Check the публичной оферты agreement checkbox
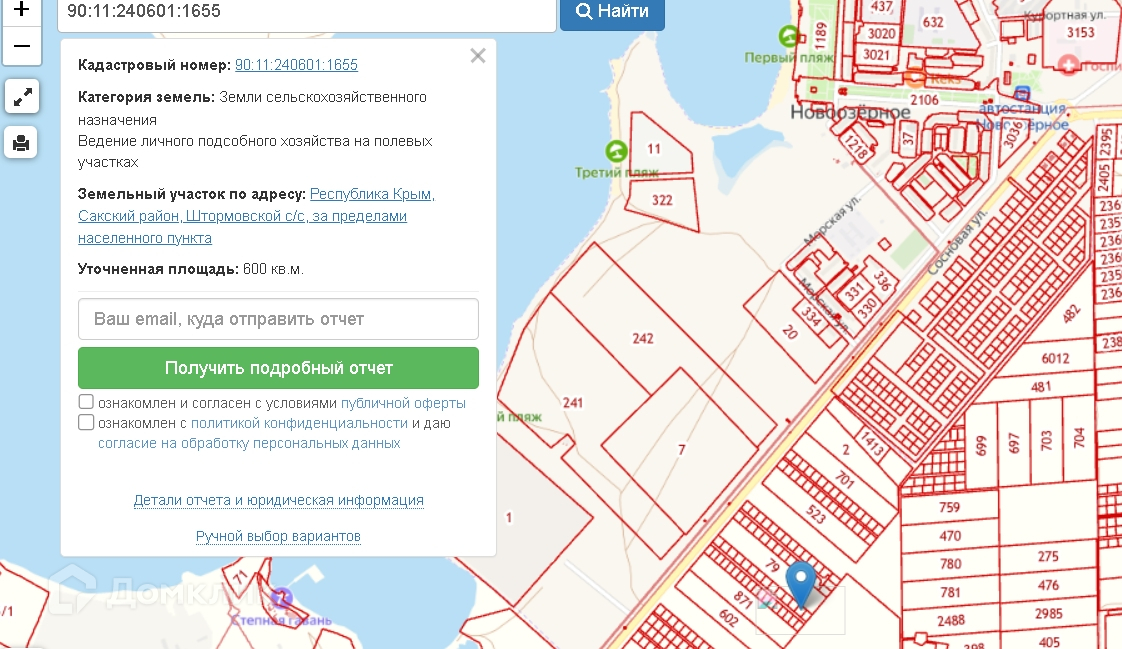The width and height of the screenshot is (1122, 649). [x=86, y=402]
